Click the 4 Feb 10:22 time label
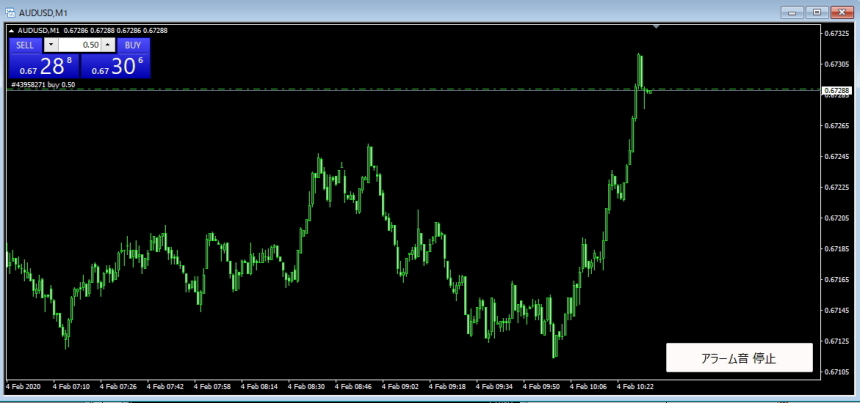 coord(635,387)
